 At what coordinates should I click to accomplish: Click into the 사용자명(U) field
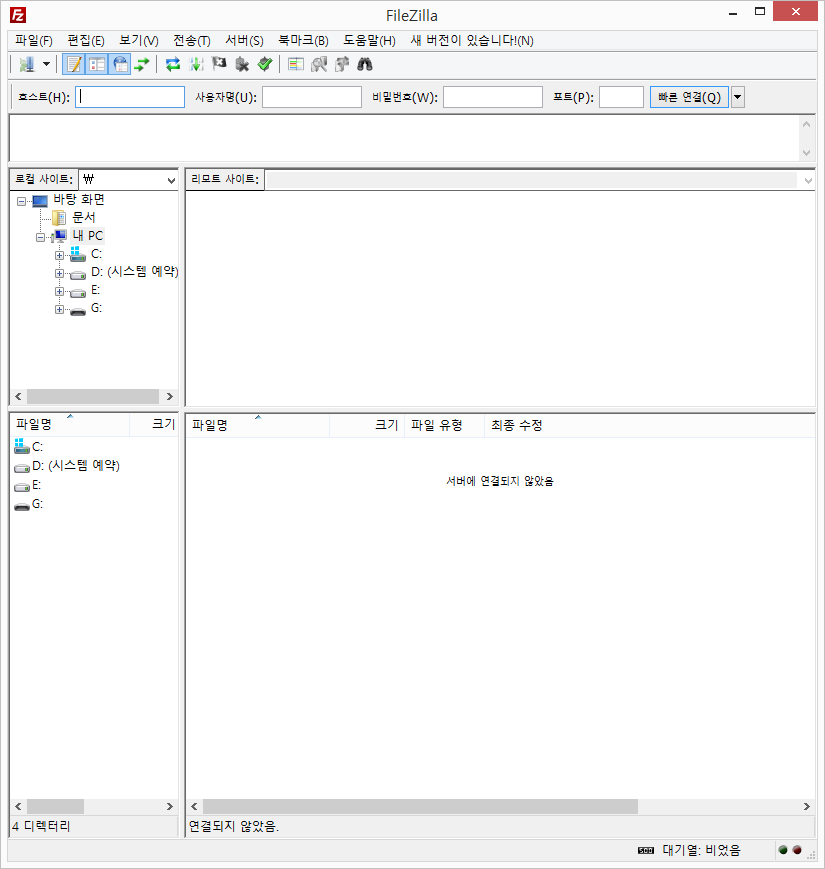(x=312, y=97)
